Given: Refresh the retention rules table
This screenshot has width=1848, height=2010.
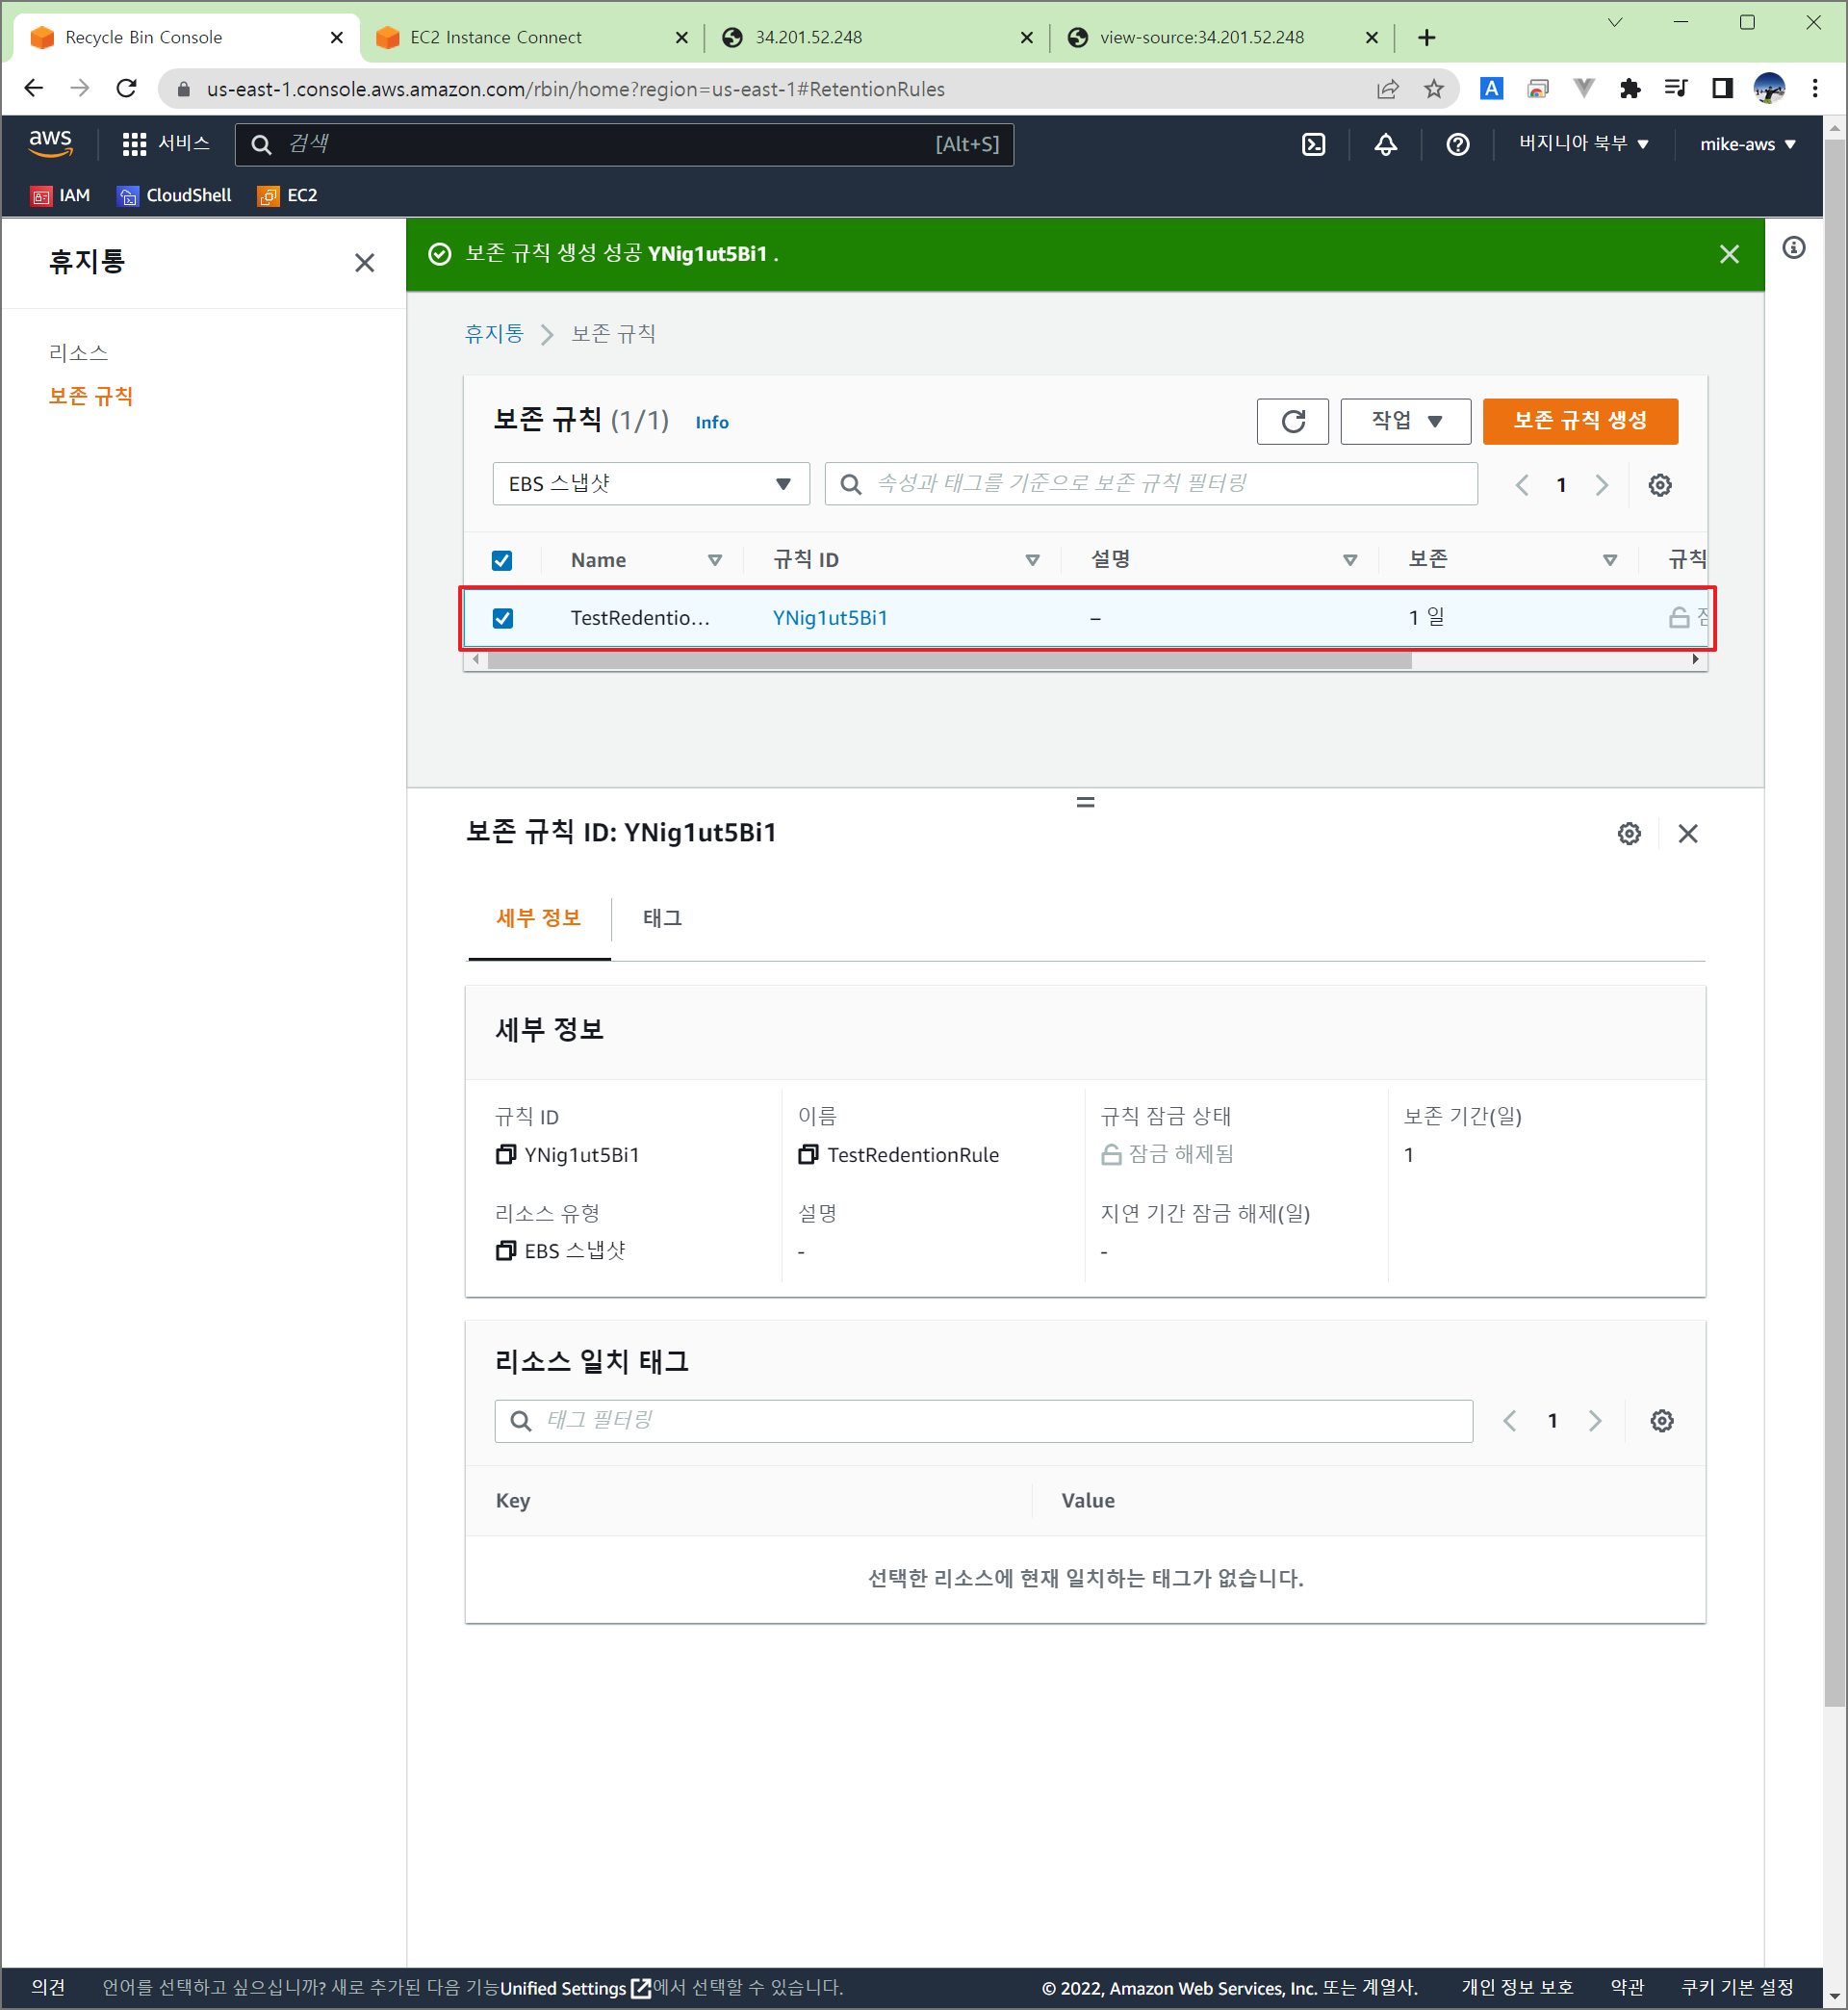Looking at the screenshot, I should [x=1292, y=421].
